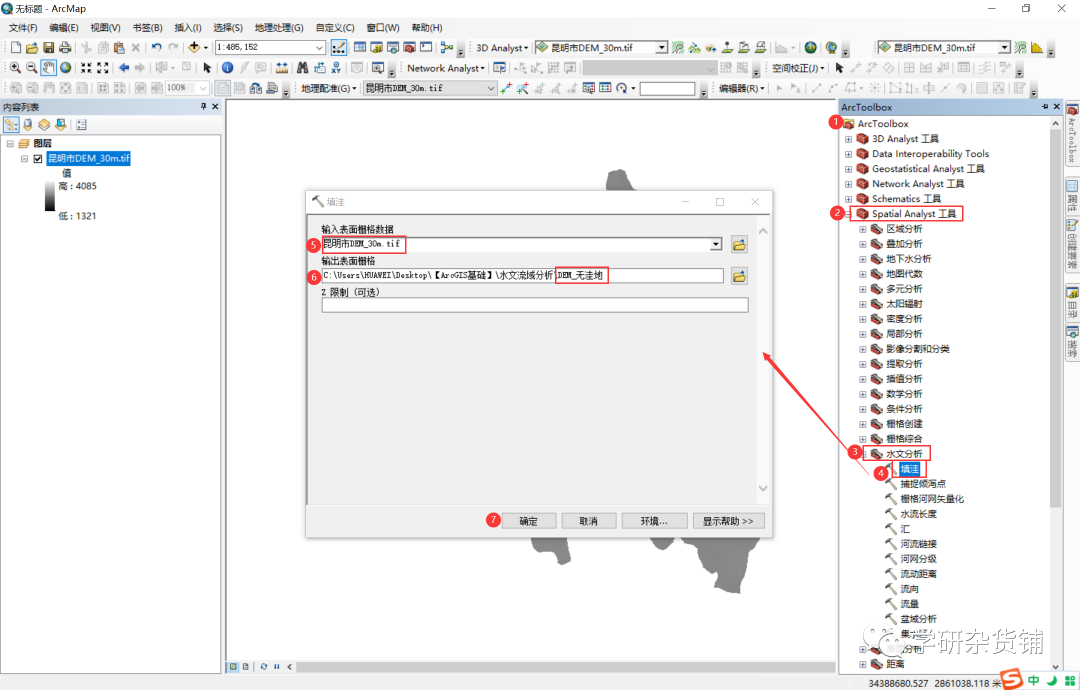Open the 文件(F) menu

tap(23, 28)
